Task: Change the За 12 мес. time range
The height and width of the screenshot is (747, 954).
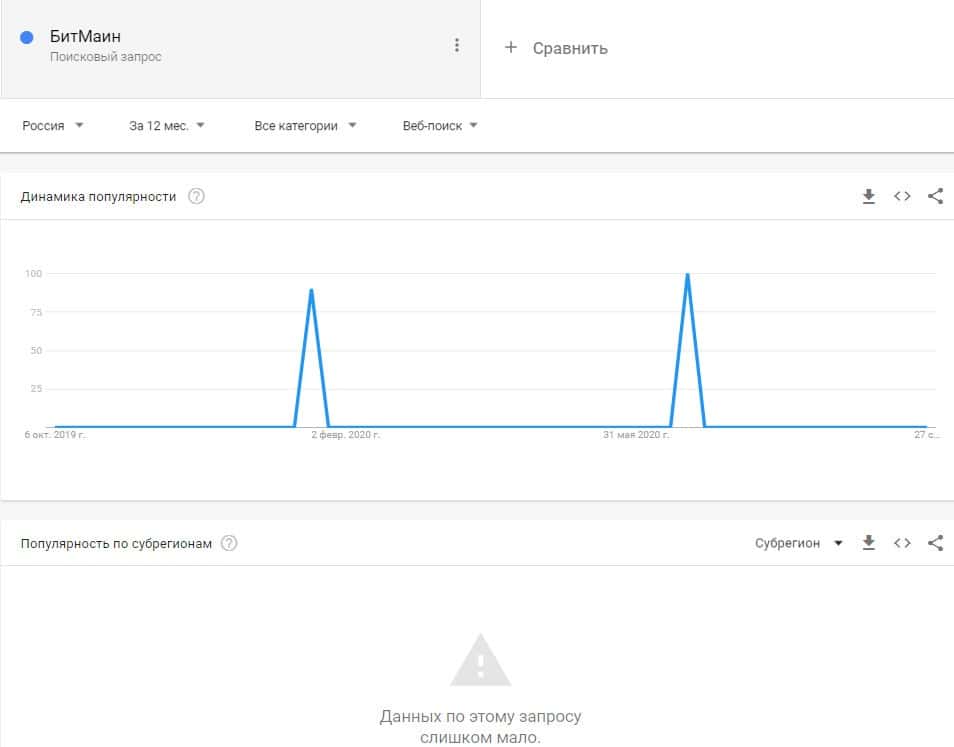Action: [167, 126]
